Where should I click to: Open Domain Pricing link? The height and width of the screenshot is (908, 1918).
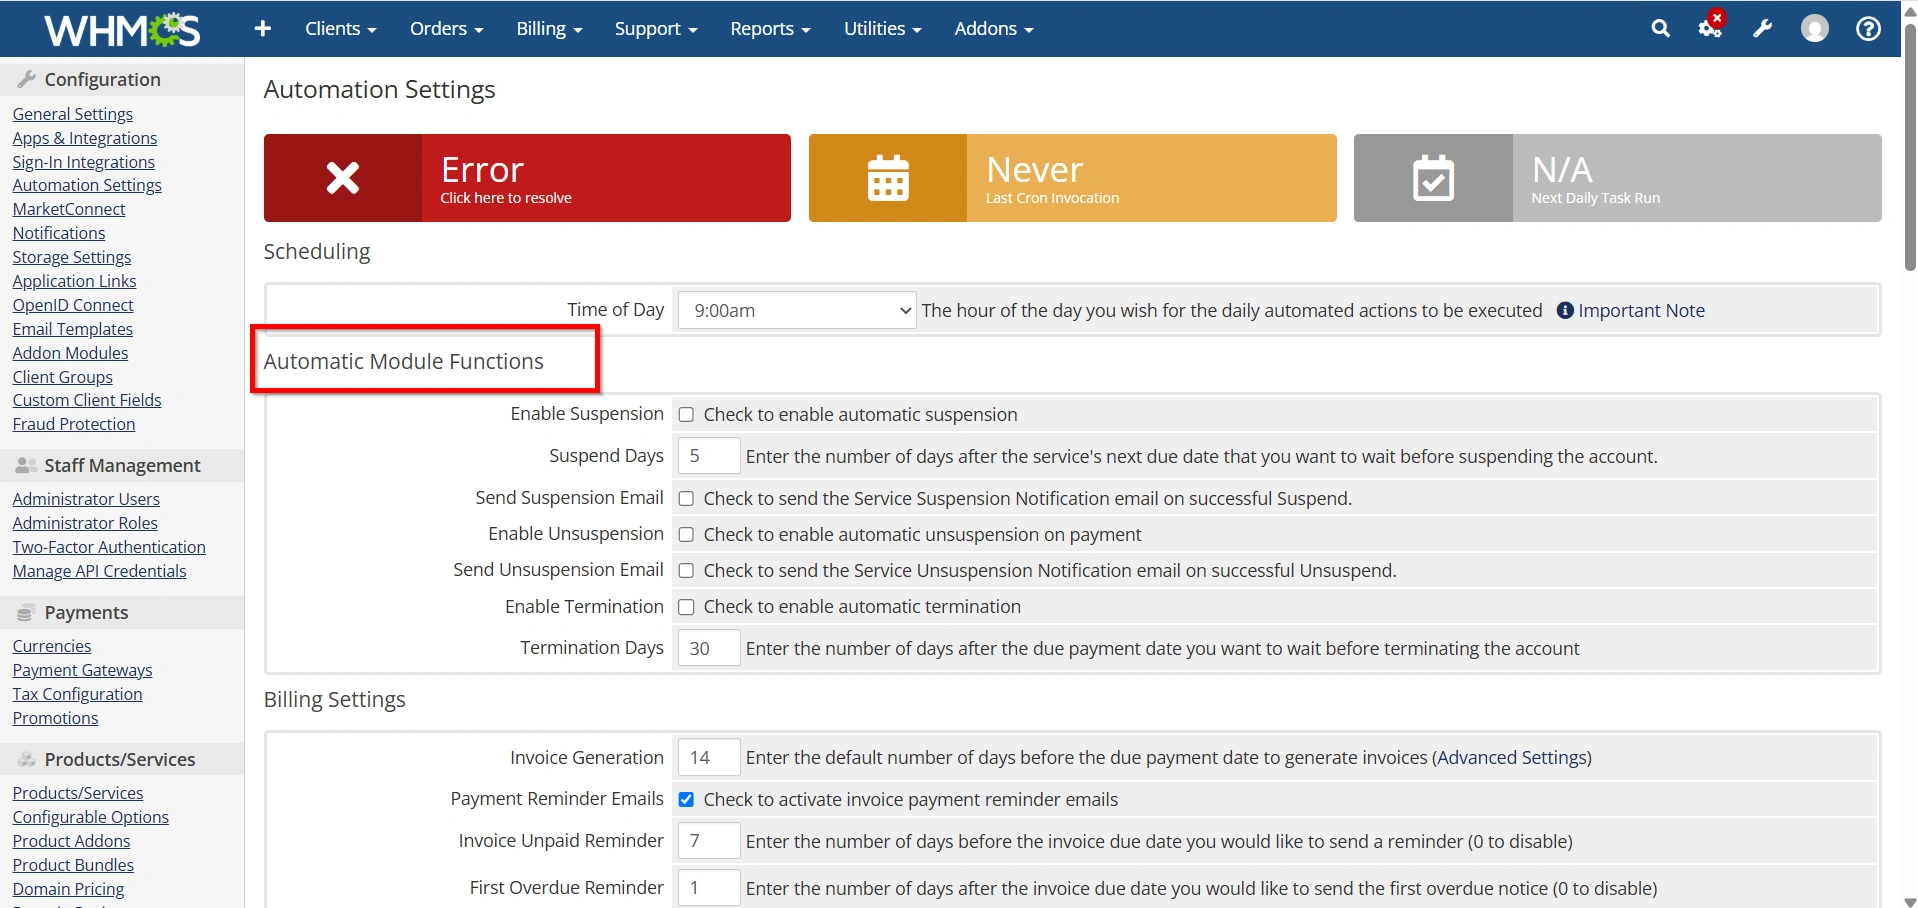click(x=69, y=889)
